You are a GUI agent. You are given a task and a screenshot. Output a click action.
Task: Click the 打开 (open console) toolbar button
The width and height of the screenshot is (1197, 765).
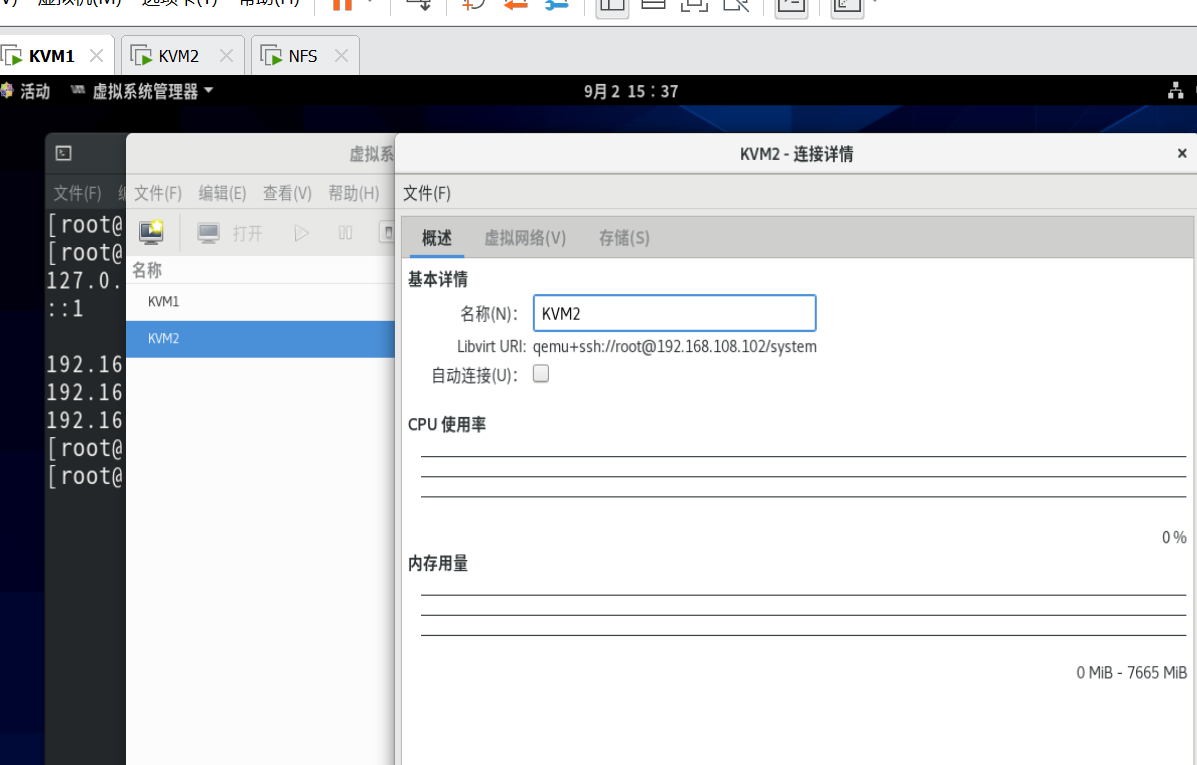(230, 233)
